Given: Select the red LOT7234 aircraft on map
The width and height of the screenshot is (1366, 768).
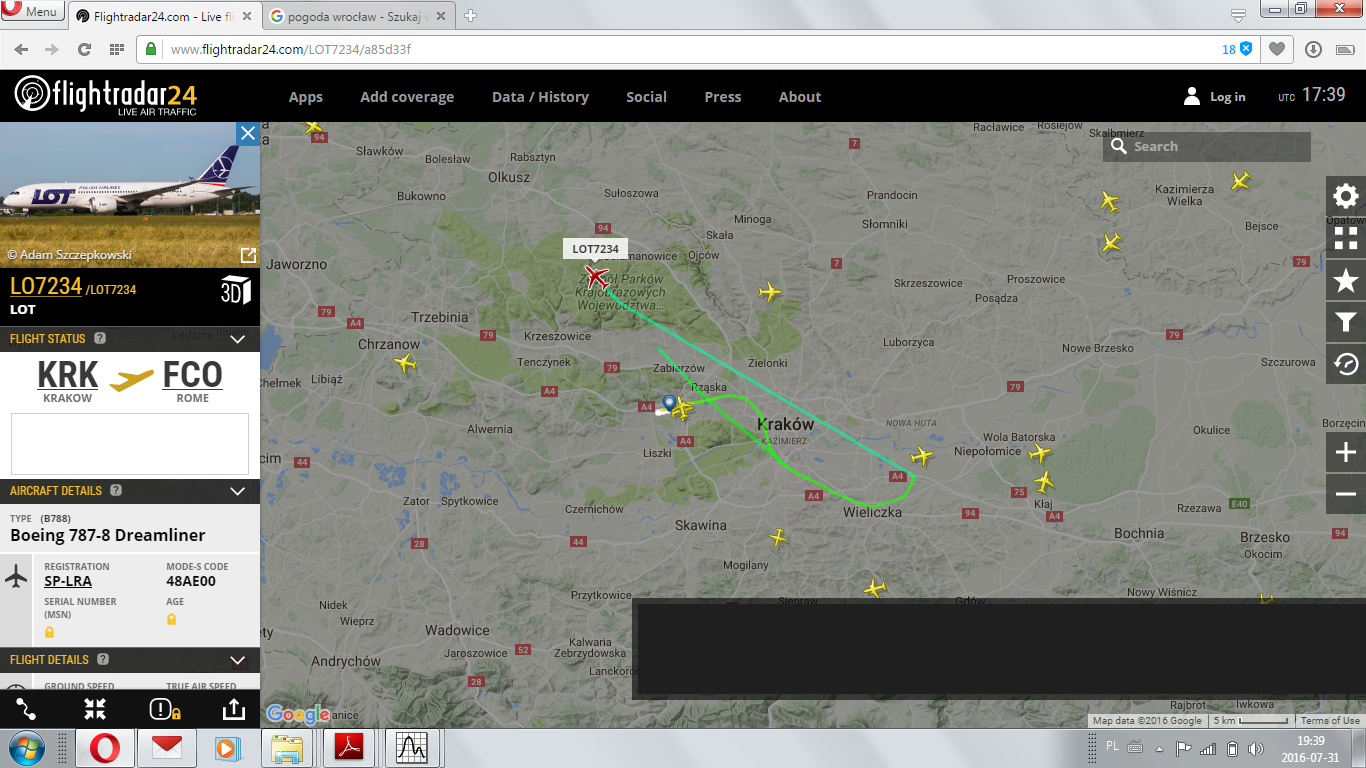Looking at the screenshot, I should pyautogui.click(x=597, y=276).
